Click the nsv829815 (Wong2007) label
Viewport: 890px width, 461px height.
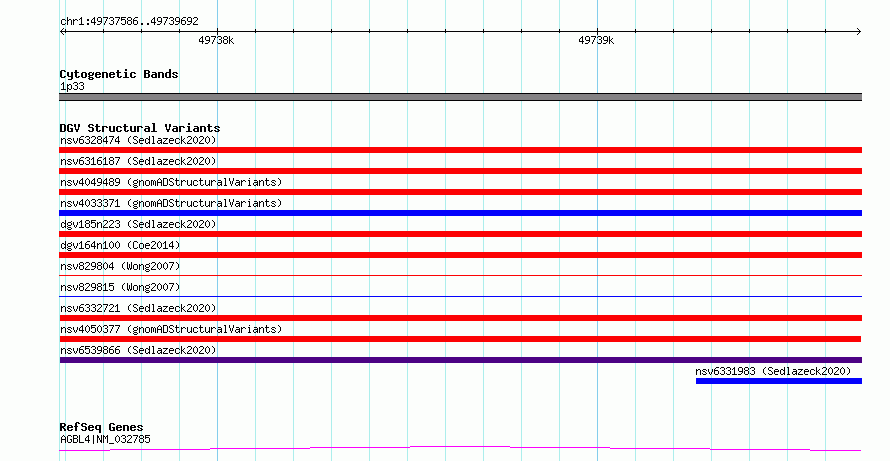120,287
